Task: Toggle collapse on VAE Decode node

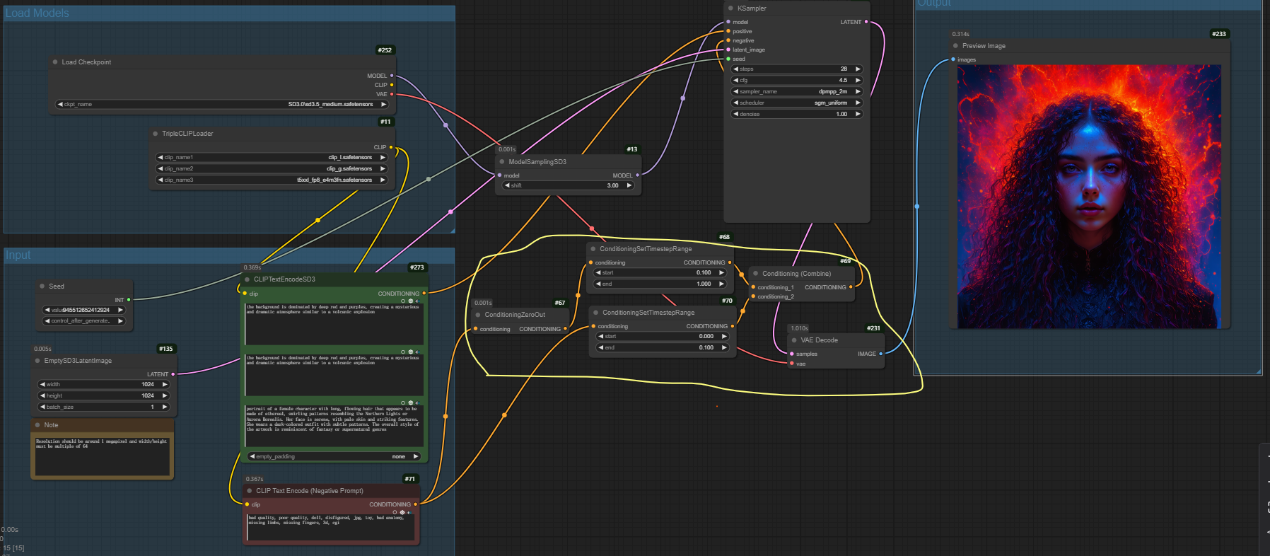Action: pos(794,340)
